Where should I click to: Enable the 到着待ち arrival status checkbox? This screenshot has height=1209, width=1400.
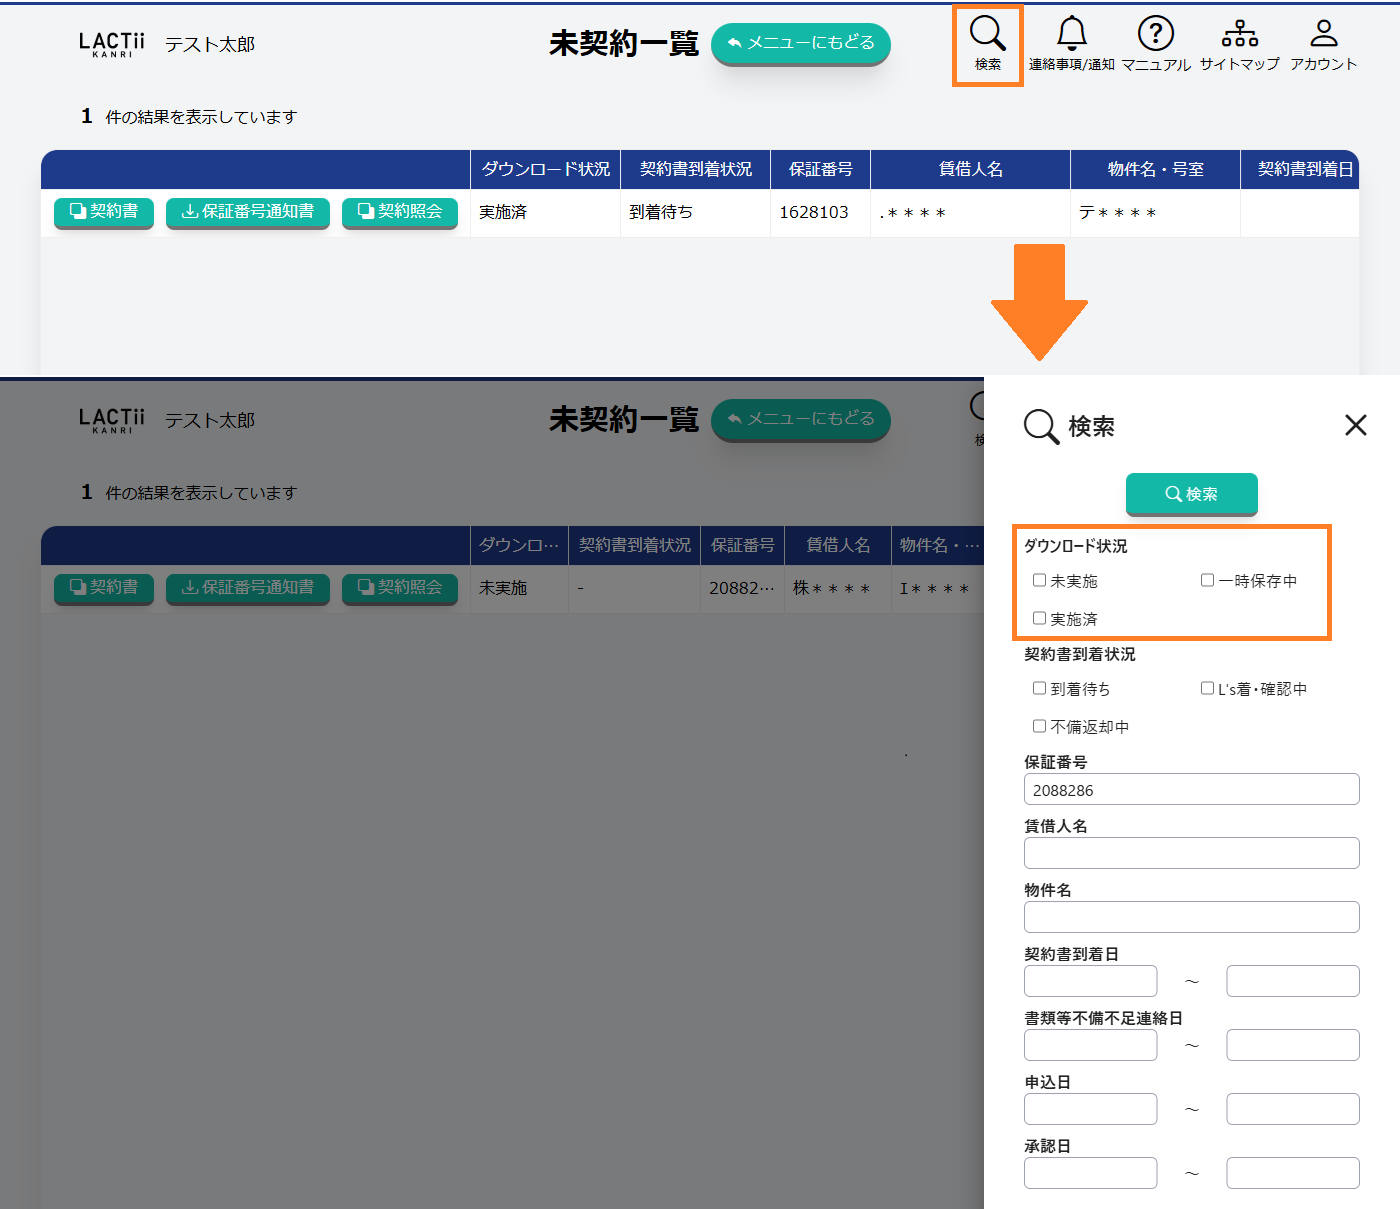1039,688
